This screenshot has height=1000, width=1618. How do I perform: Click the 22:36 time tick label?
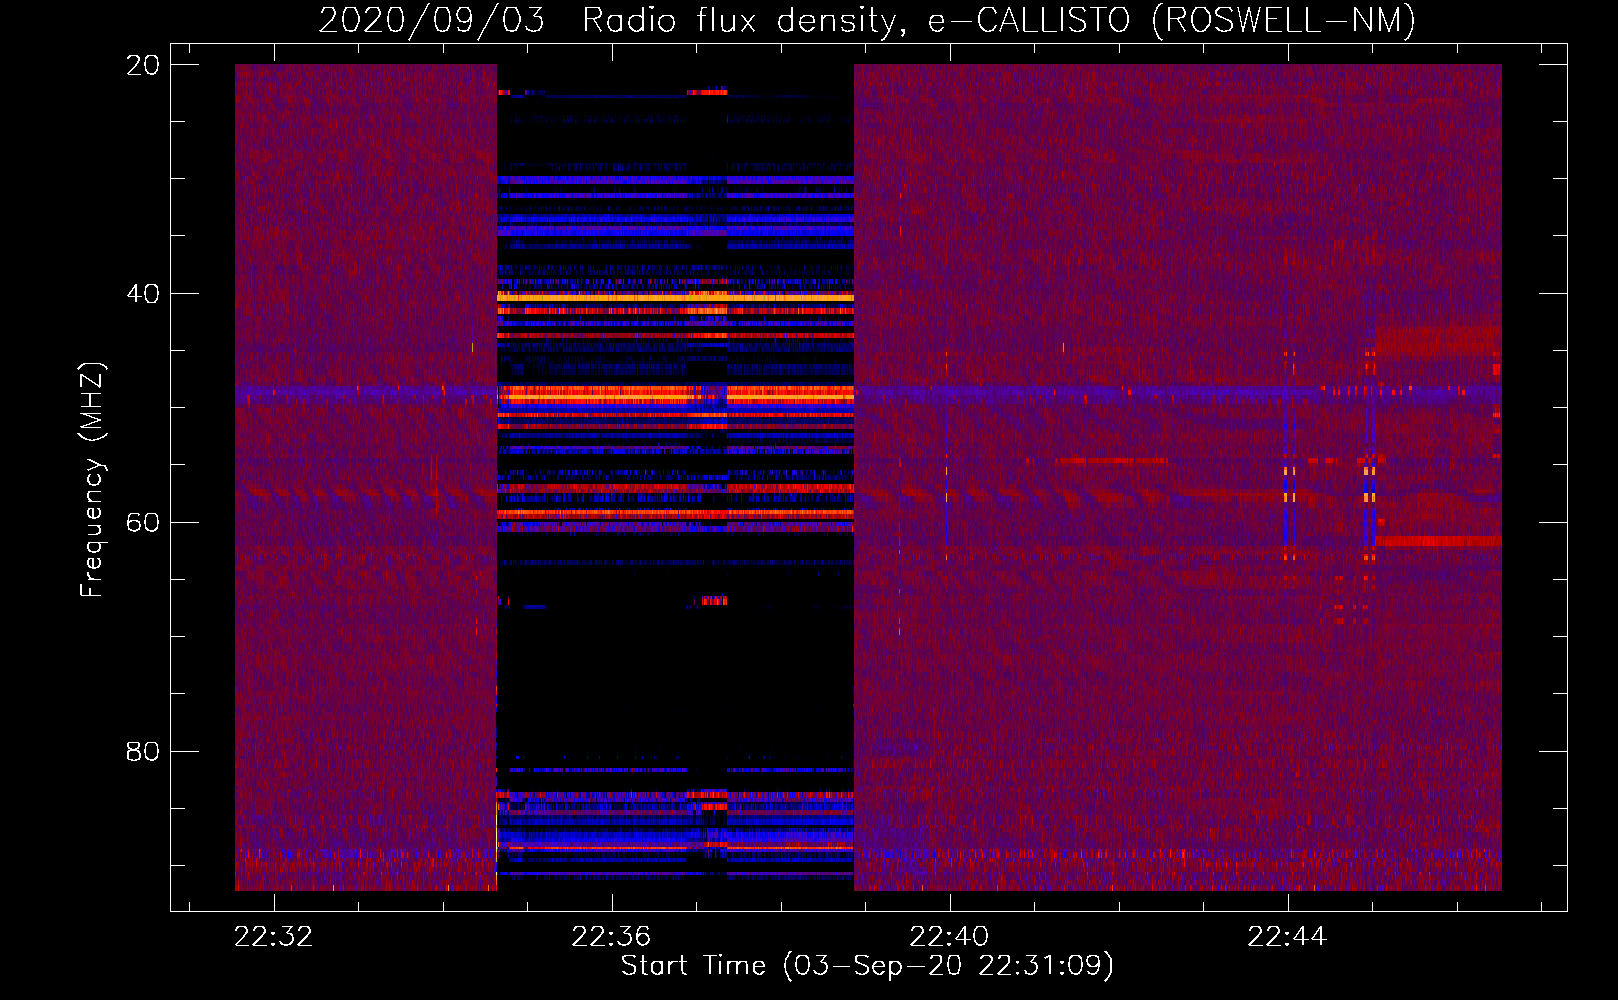611,937
